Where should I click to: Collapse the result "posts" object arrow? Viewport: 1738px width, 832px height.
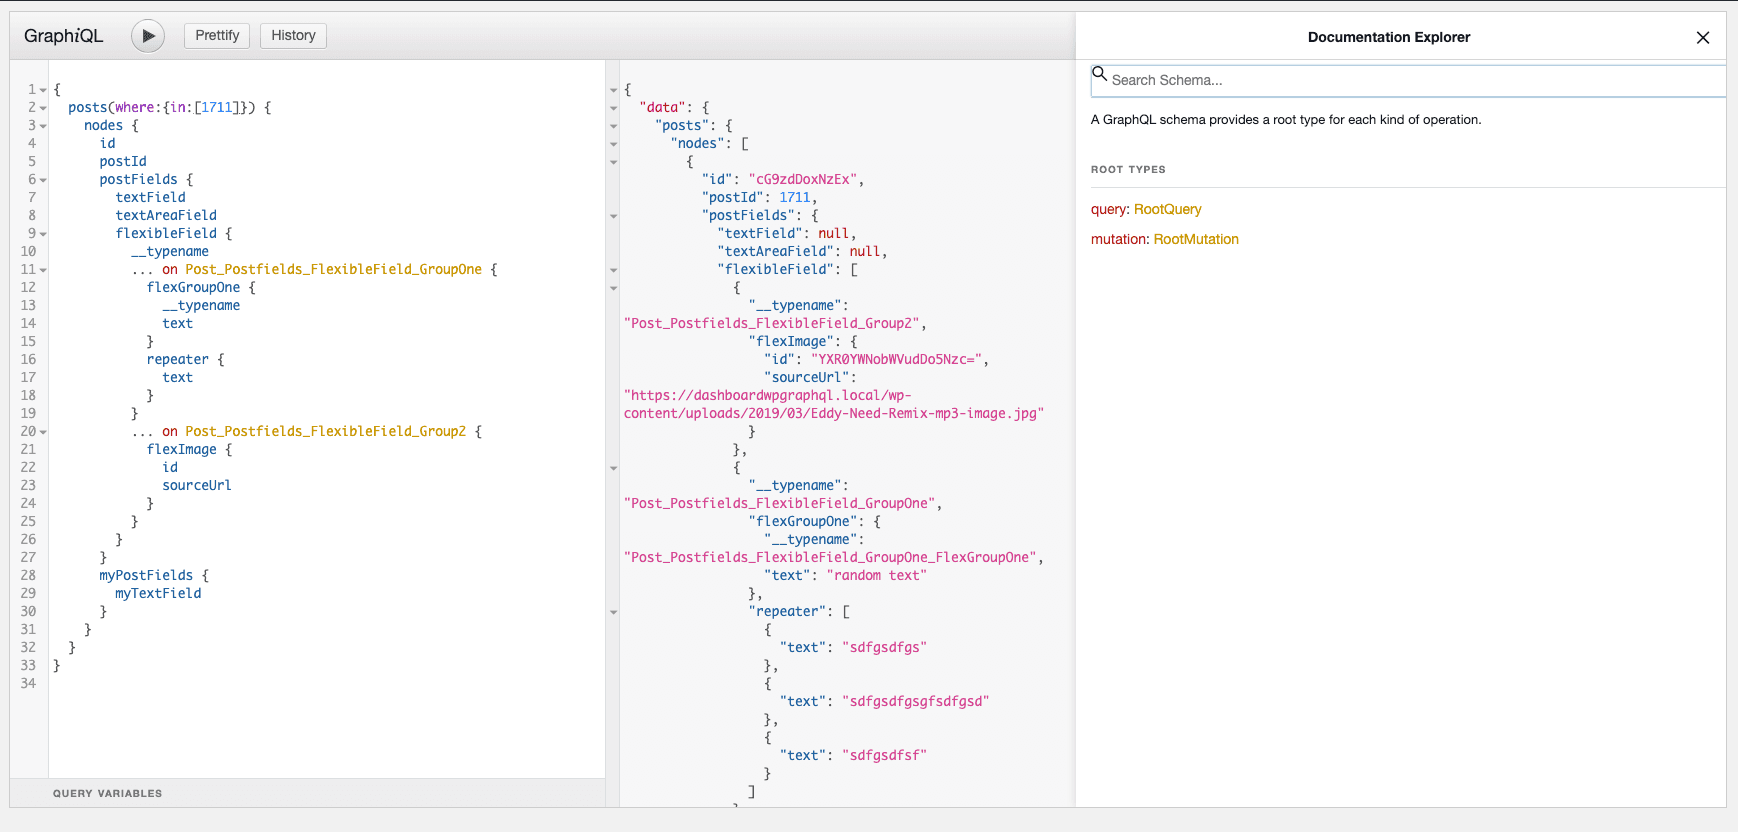point(613,126)
